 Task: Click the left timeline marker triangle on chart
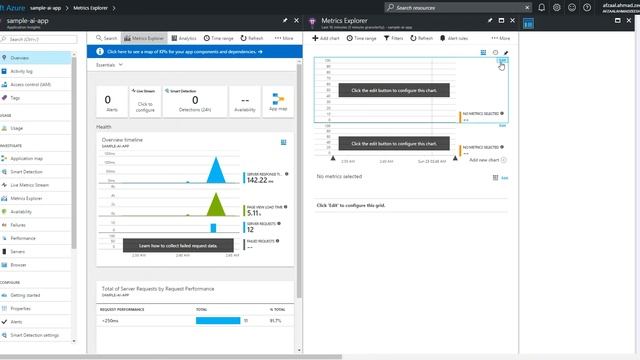point(333,158)
